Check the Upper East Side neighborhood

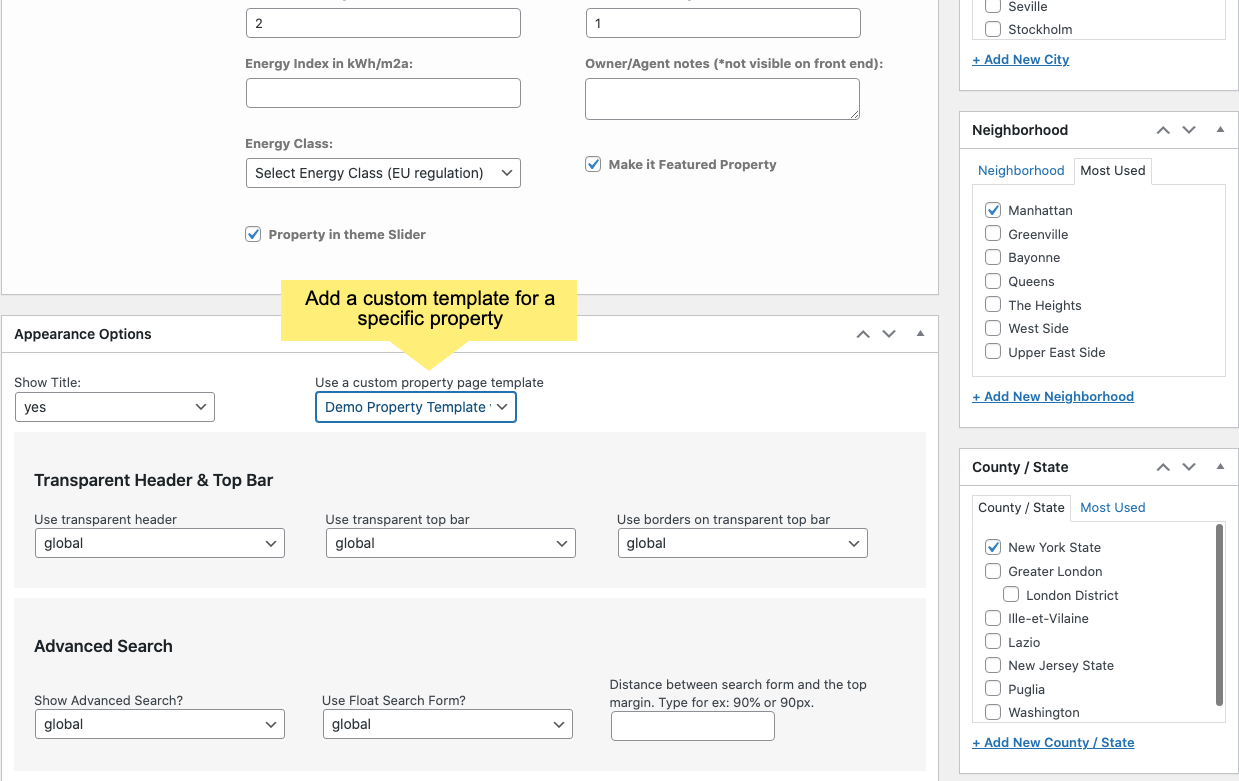point(993,352)
